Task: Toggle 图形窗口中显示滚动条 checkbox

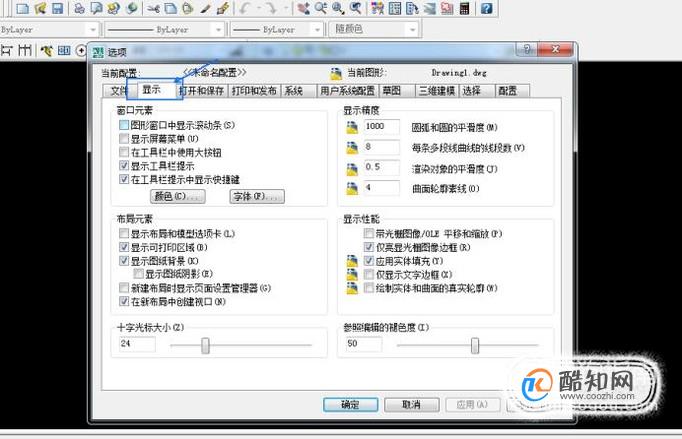Action: click(124, 125)
